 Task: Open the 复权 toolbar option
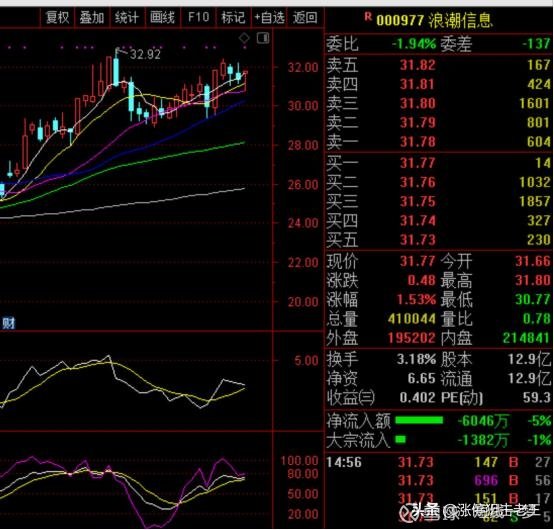click(57, 17)
